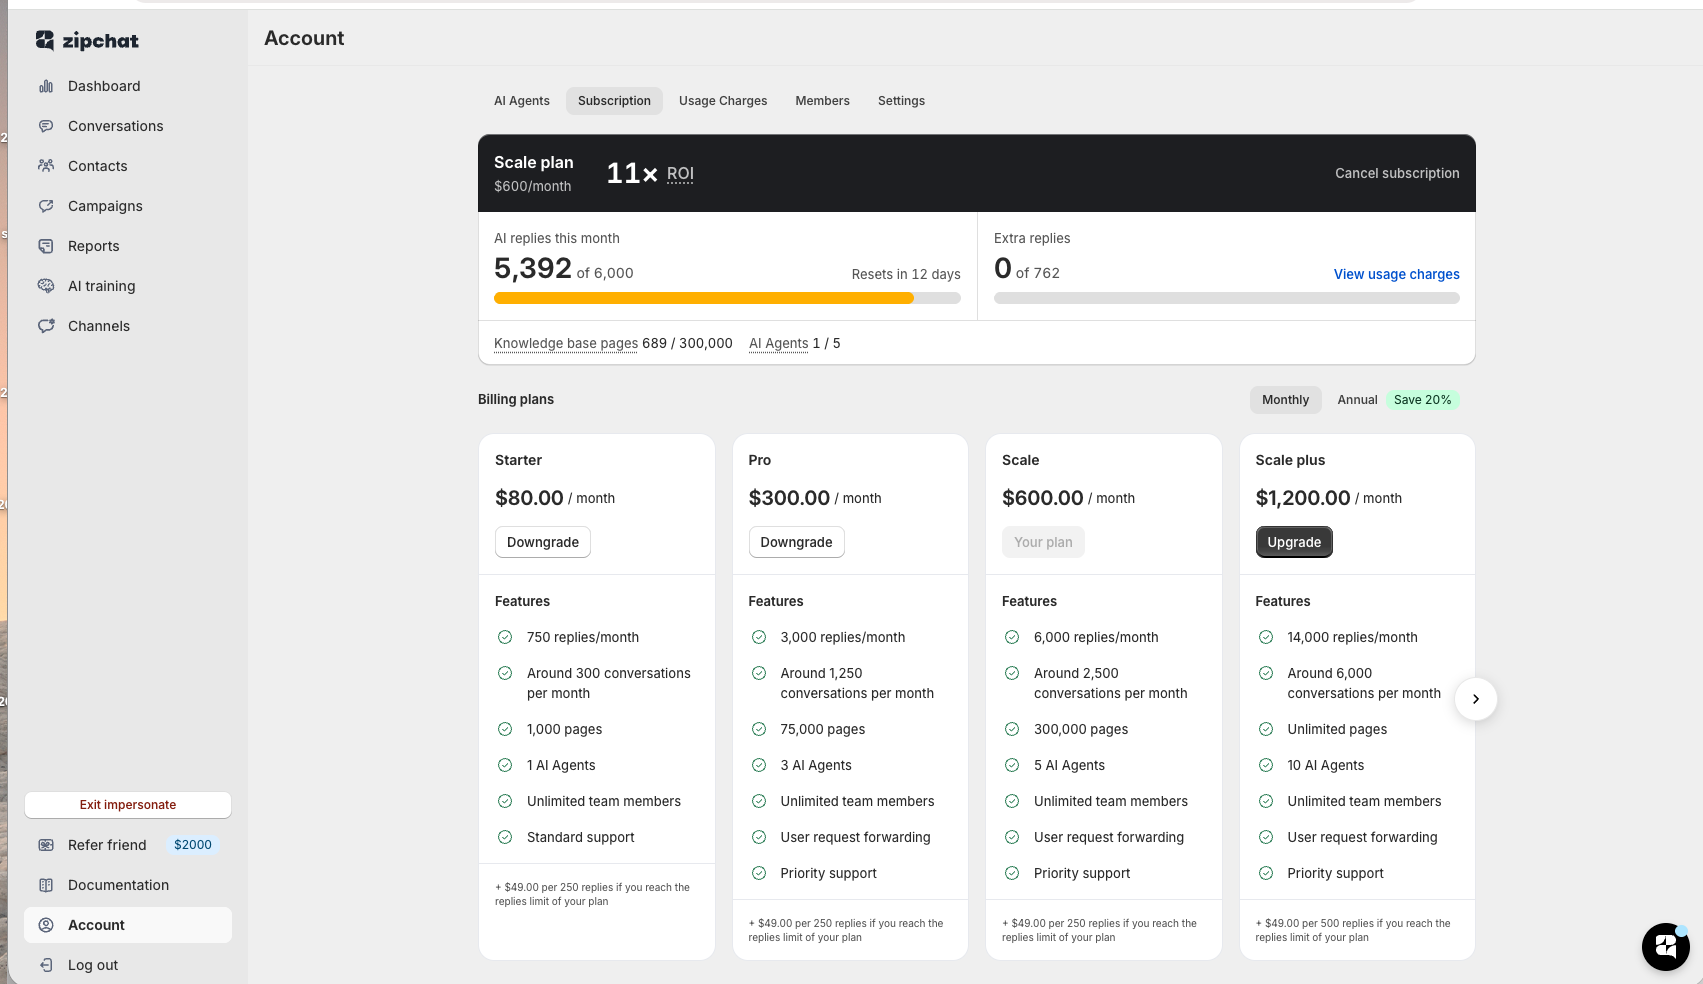
Task: Click "Resets in 12 days" text
Action: 906,274
